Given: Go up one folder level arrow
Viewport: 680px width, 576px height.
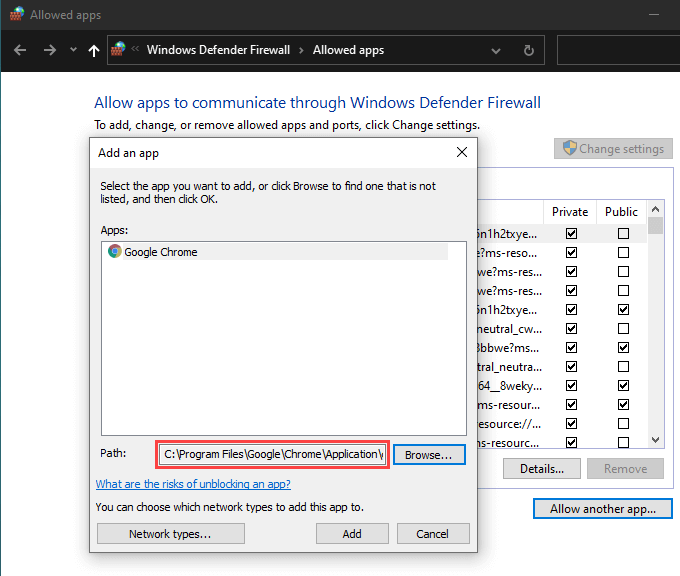Looking at the screenshot, I should point(94,50).
